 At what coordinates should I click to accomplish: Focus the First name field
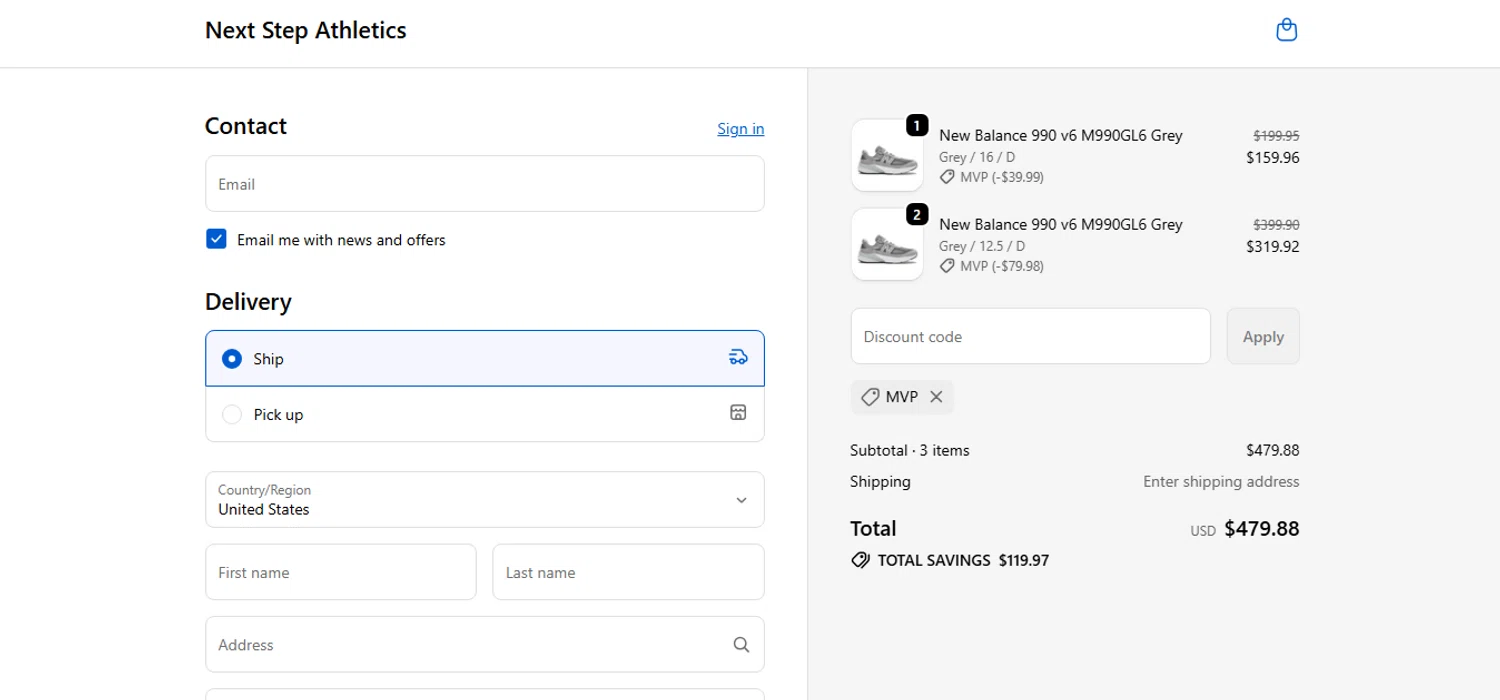pos(341,572)
